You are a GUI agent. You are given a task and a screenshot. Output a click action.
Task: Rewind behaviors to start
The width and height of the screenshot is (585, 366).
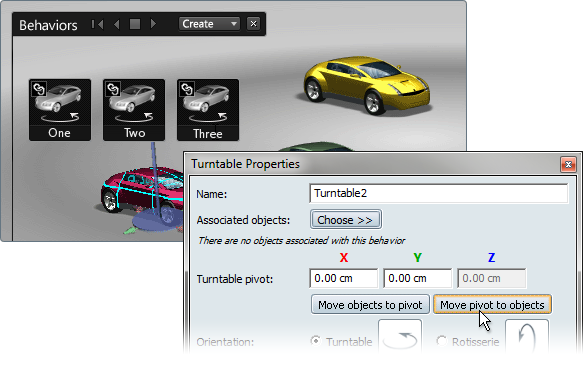tap(98, 25)
